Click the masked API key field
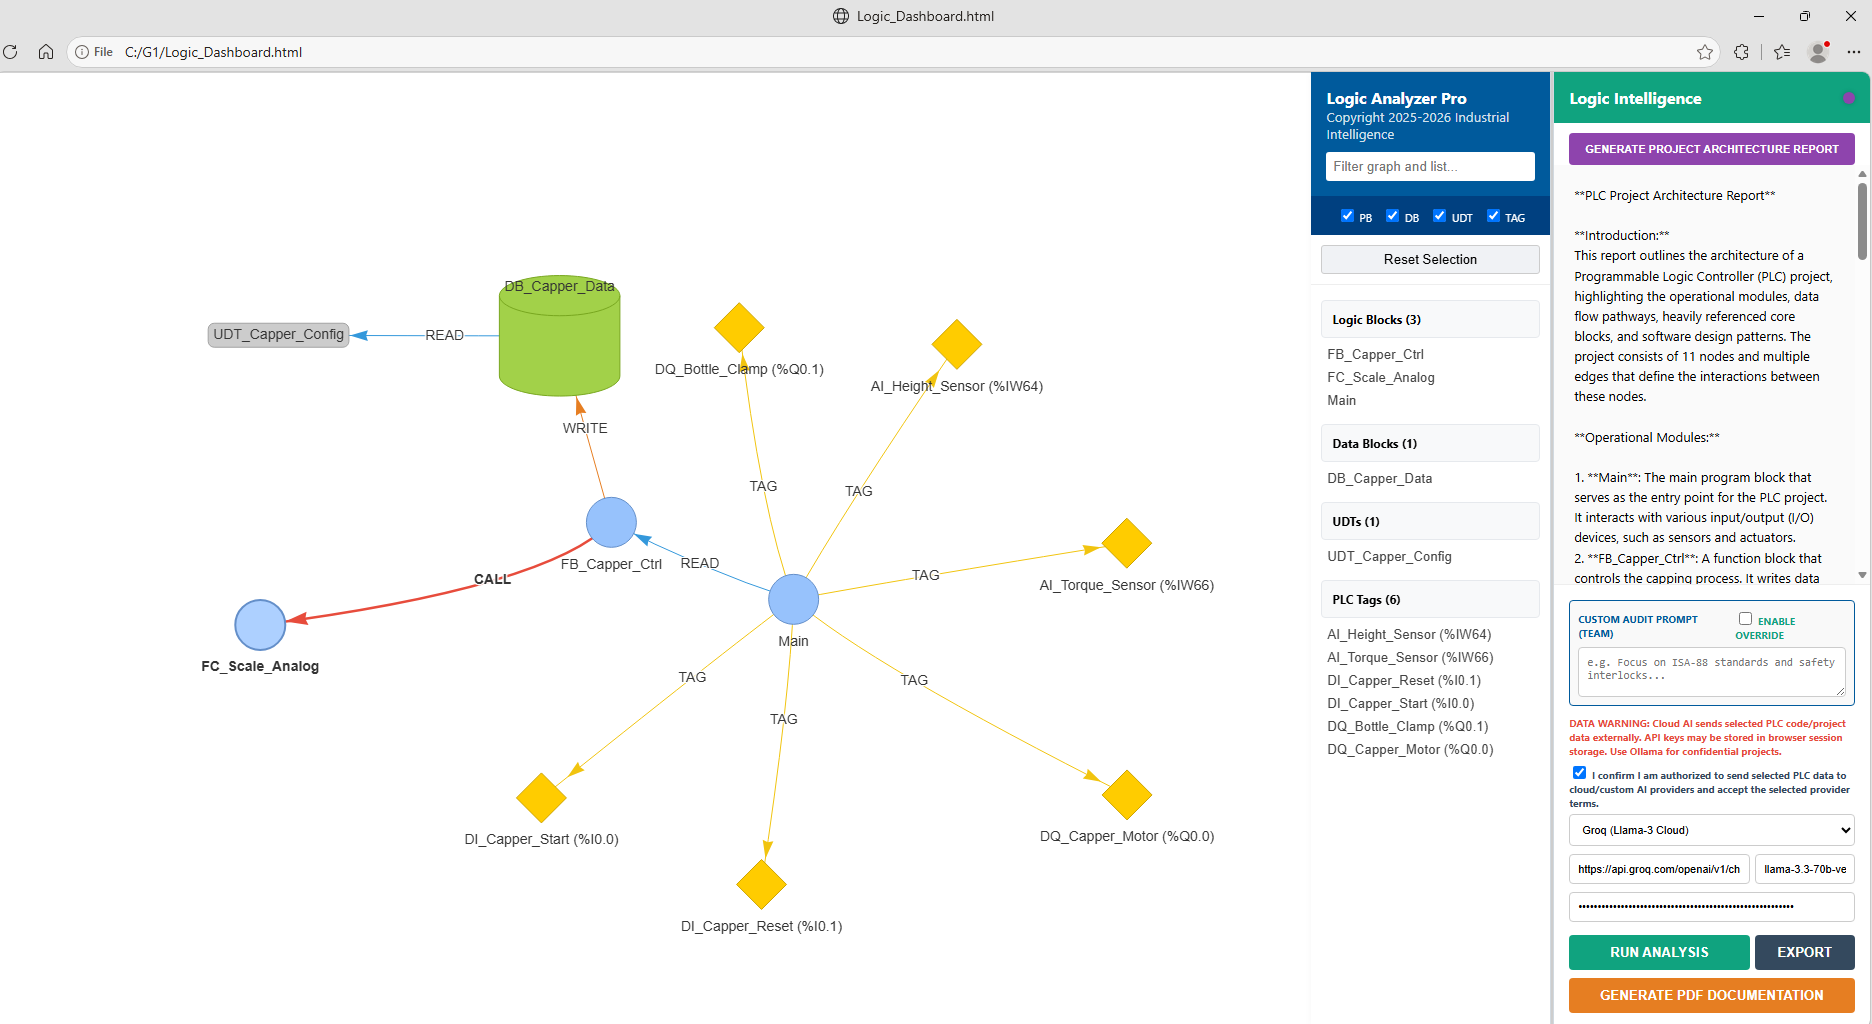This screenshot has height=1024, width=1872. [1712, 907]
